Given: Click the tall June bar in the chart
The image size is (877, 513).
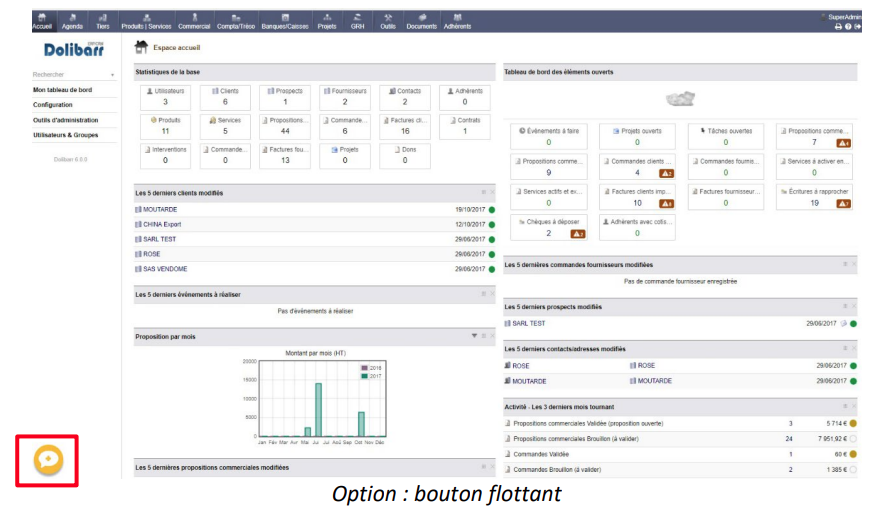Looking at the screenshot, I should tap(318, 410).
